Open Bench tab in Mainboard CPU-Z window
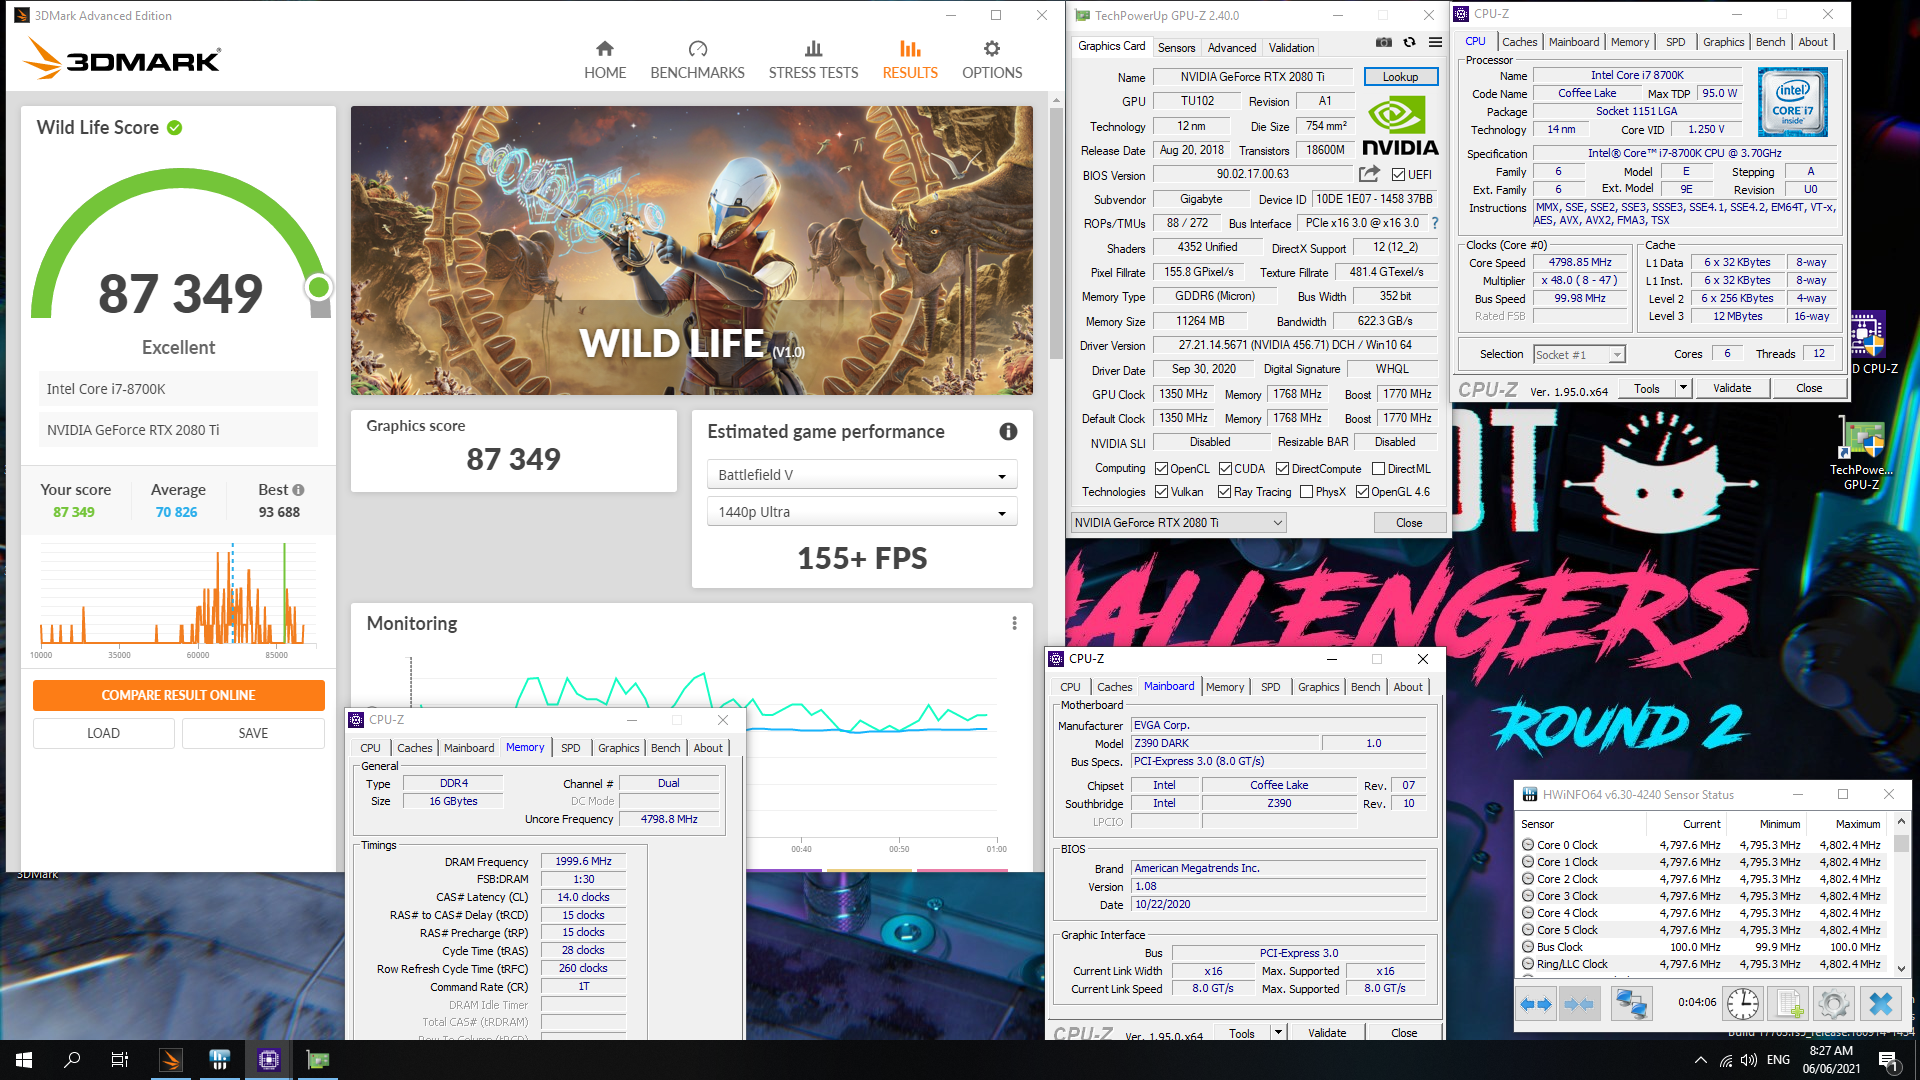Screen dimensions: 1920x1080 point(1365,686)
